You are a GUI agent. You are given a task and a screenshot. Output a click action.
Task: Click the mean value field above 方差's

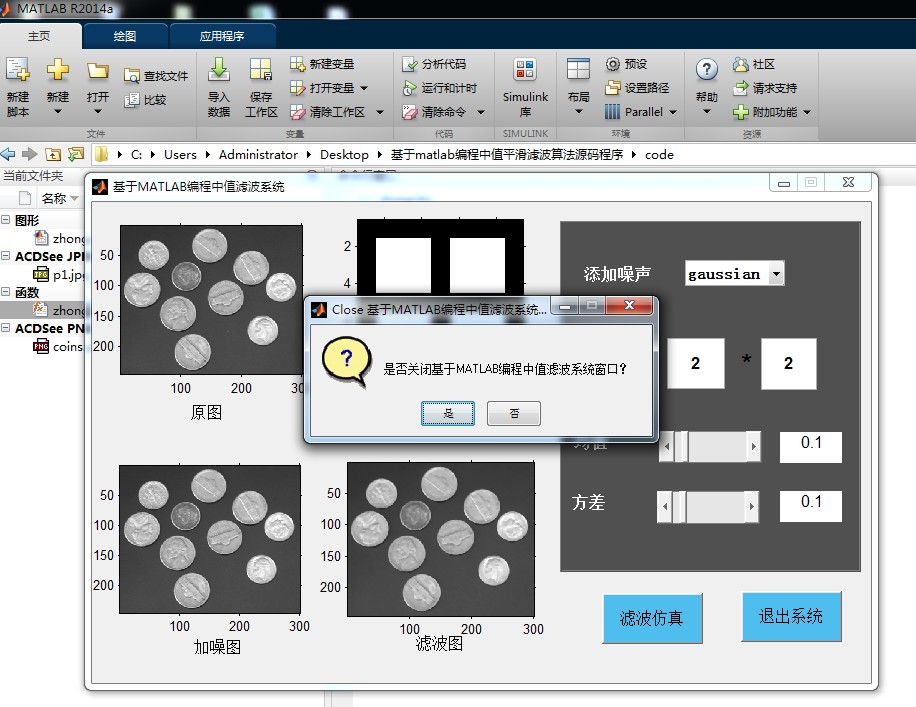[x=811, y=447]
